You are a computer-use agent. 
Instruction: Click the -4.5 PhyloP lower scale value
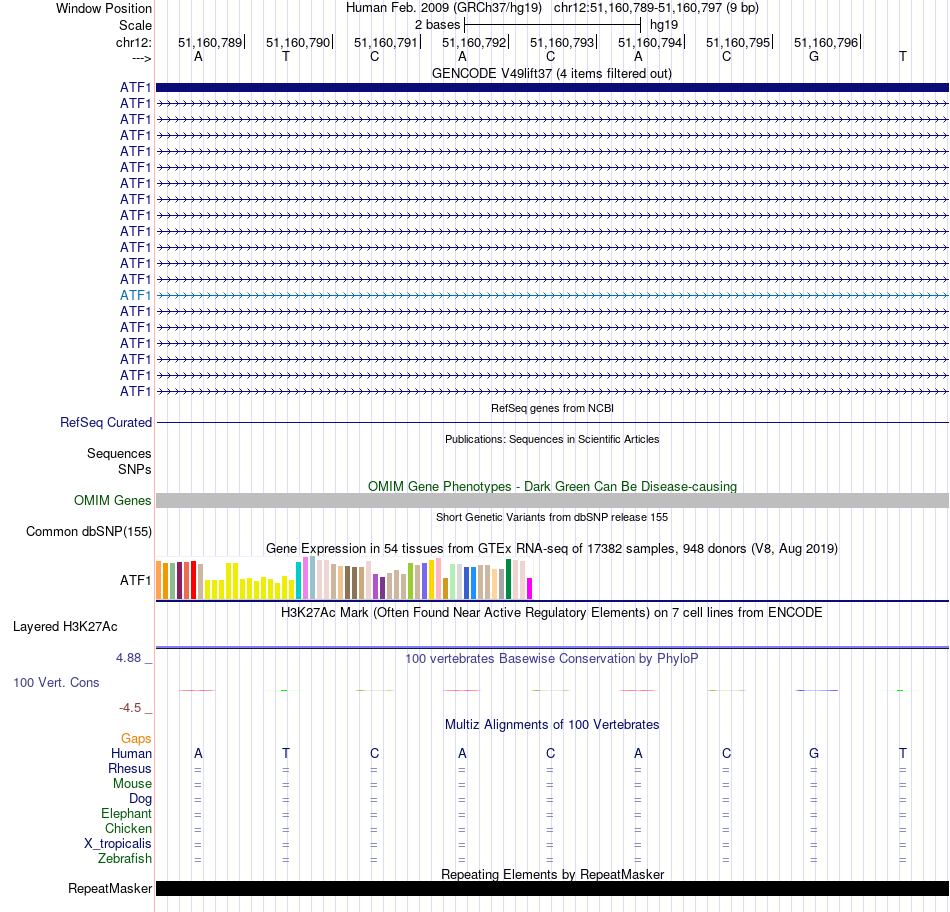[x=130, y=708]
